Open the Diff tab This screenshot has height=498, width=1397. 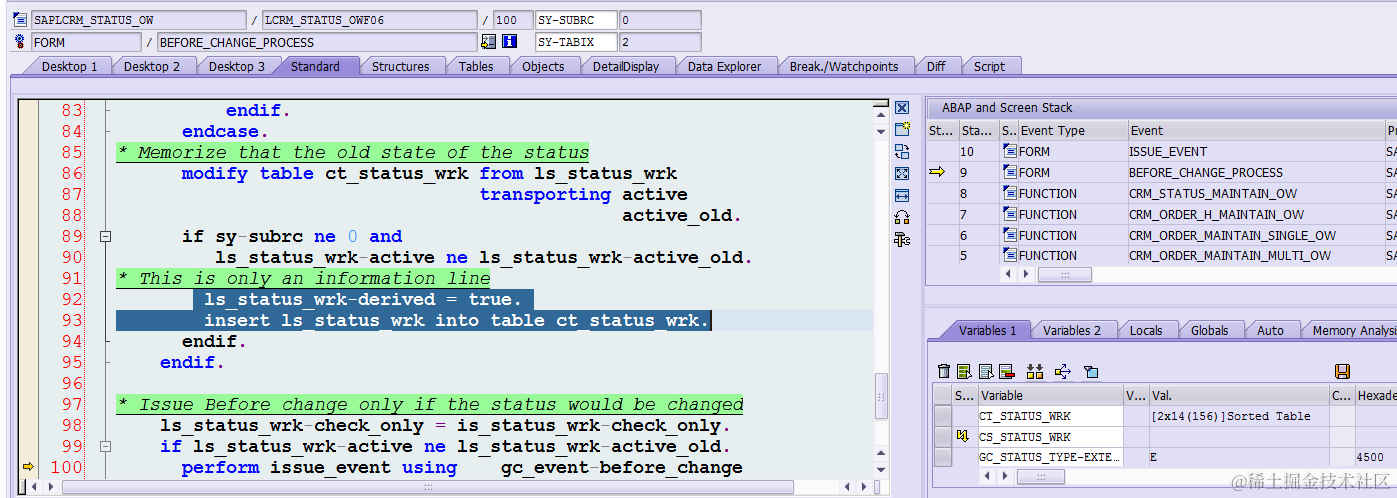936,66
